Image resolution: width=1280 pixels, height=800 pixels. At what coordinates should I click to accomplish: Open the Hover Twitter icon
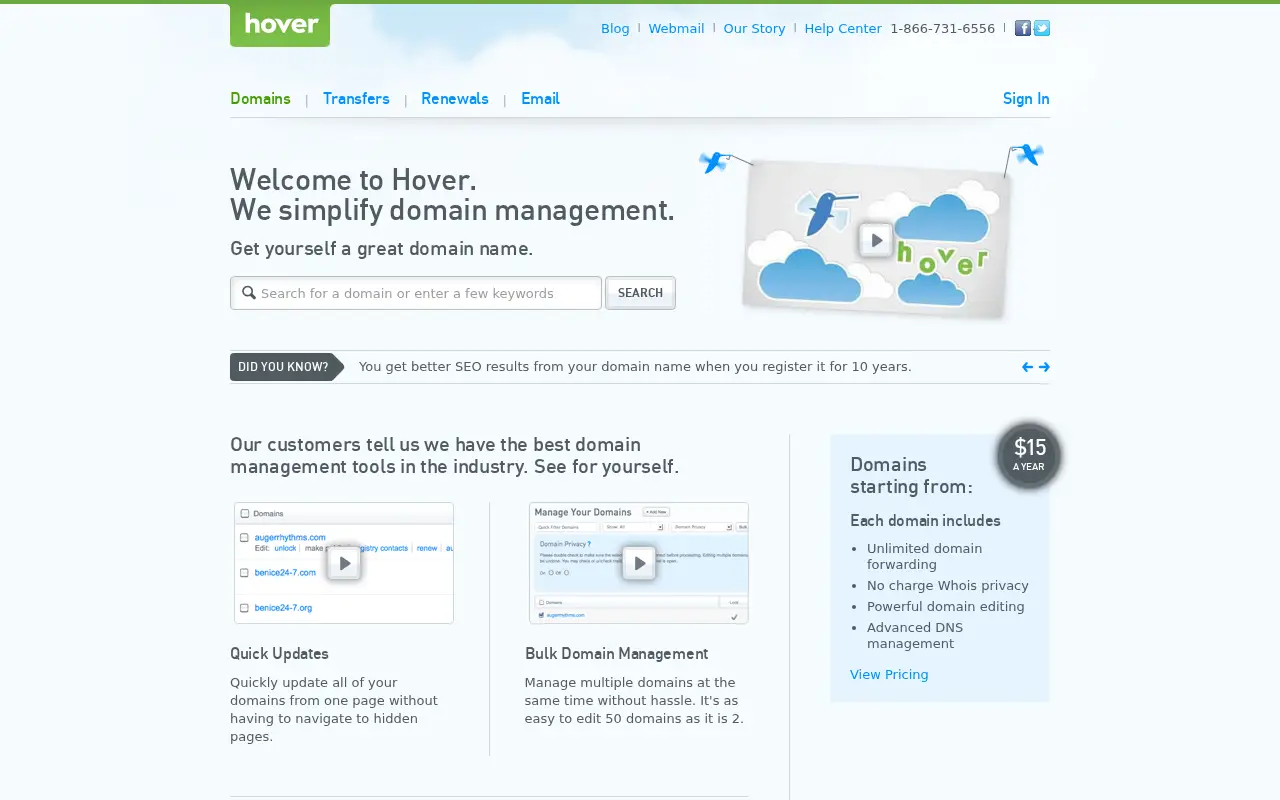pos(1042,28)
